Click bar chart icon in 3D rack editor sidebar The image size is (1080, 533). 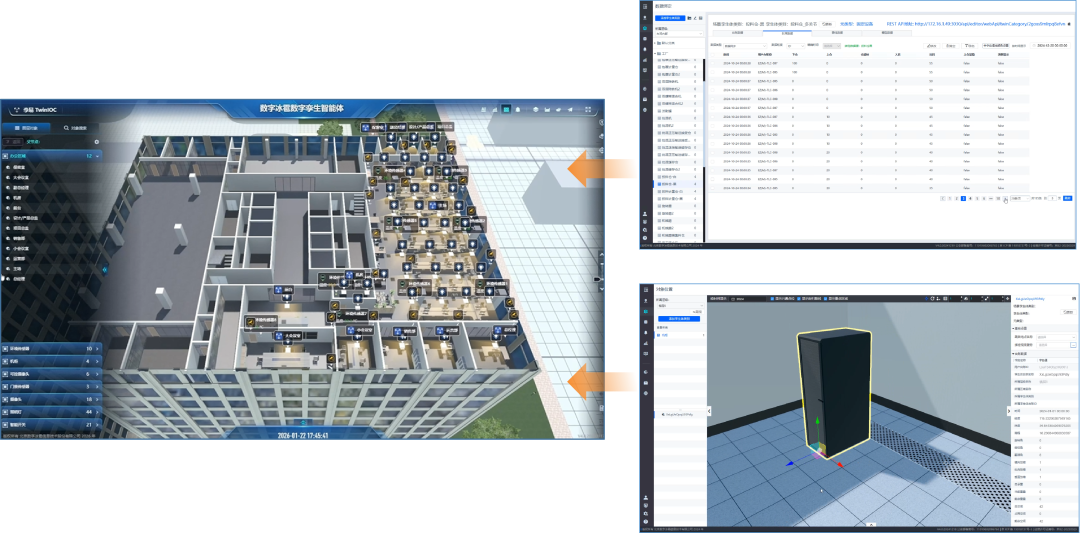click(645, 343)
